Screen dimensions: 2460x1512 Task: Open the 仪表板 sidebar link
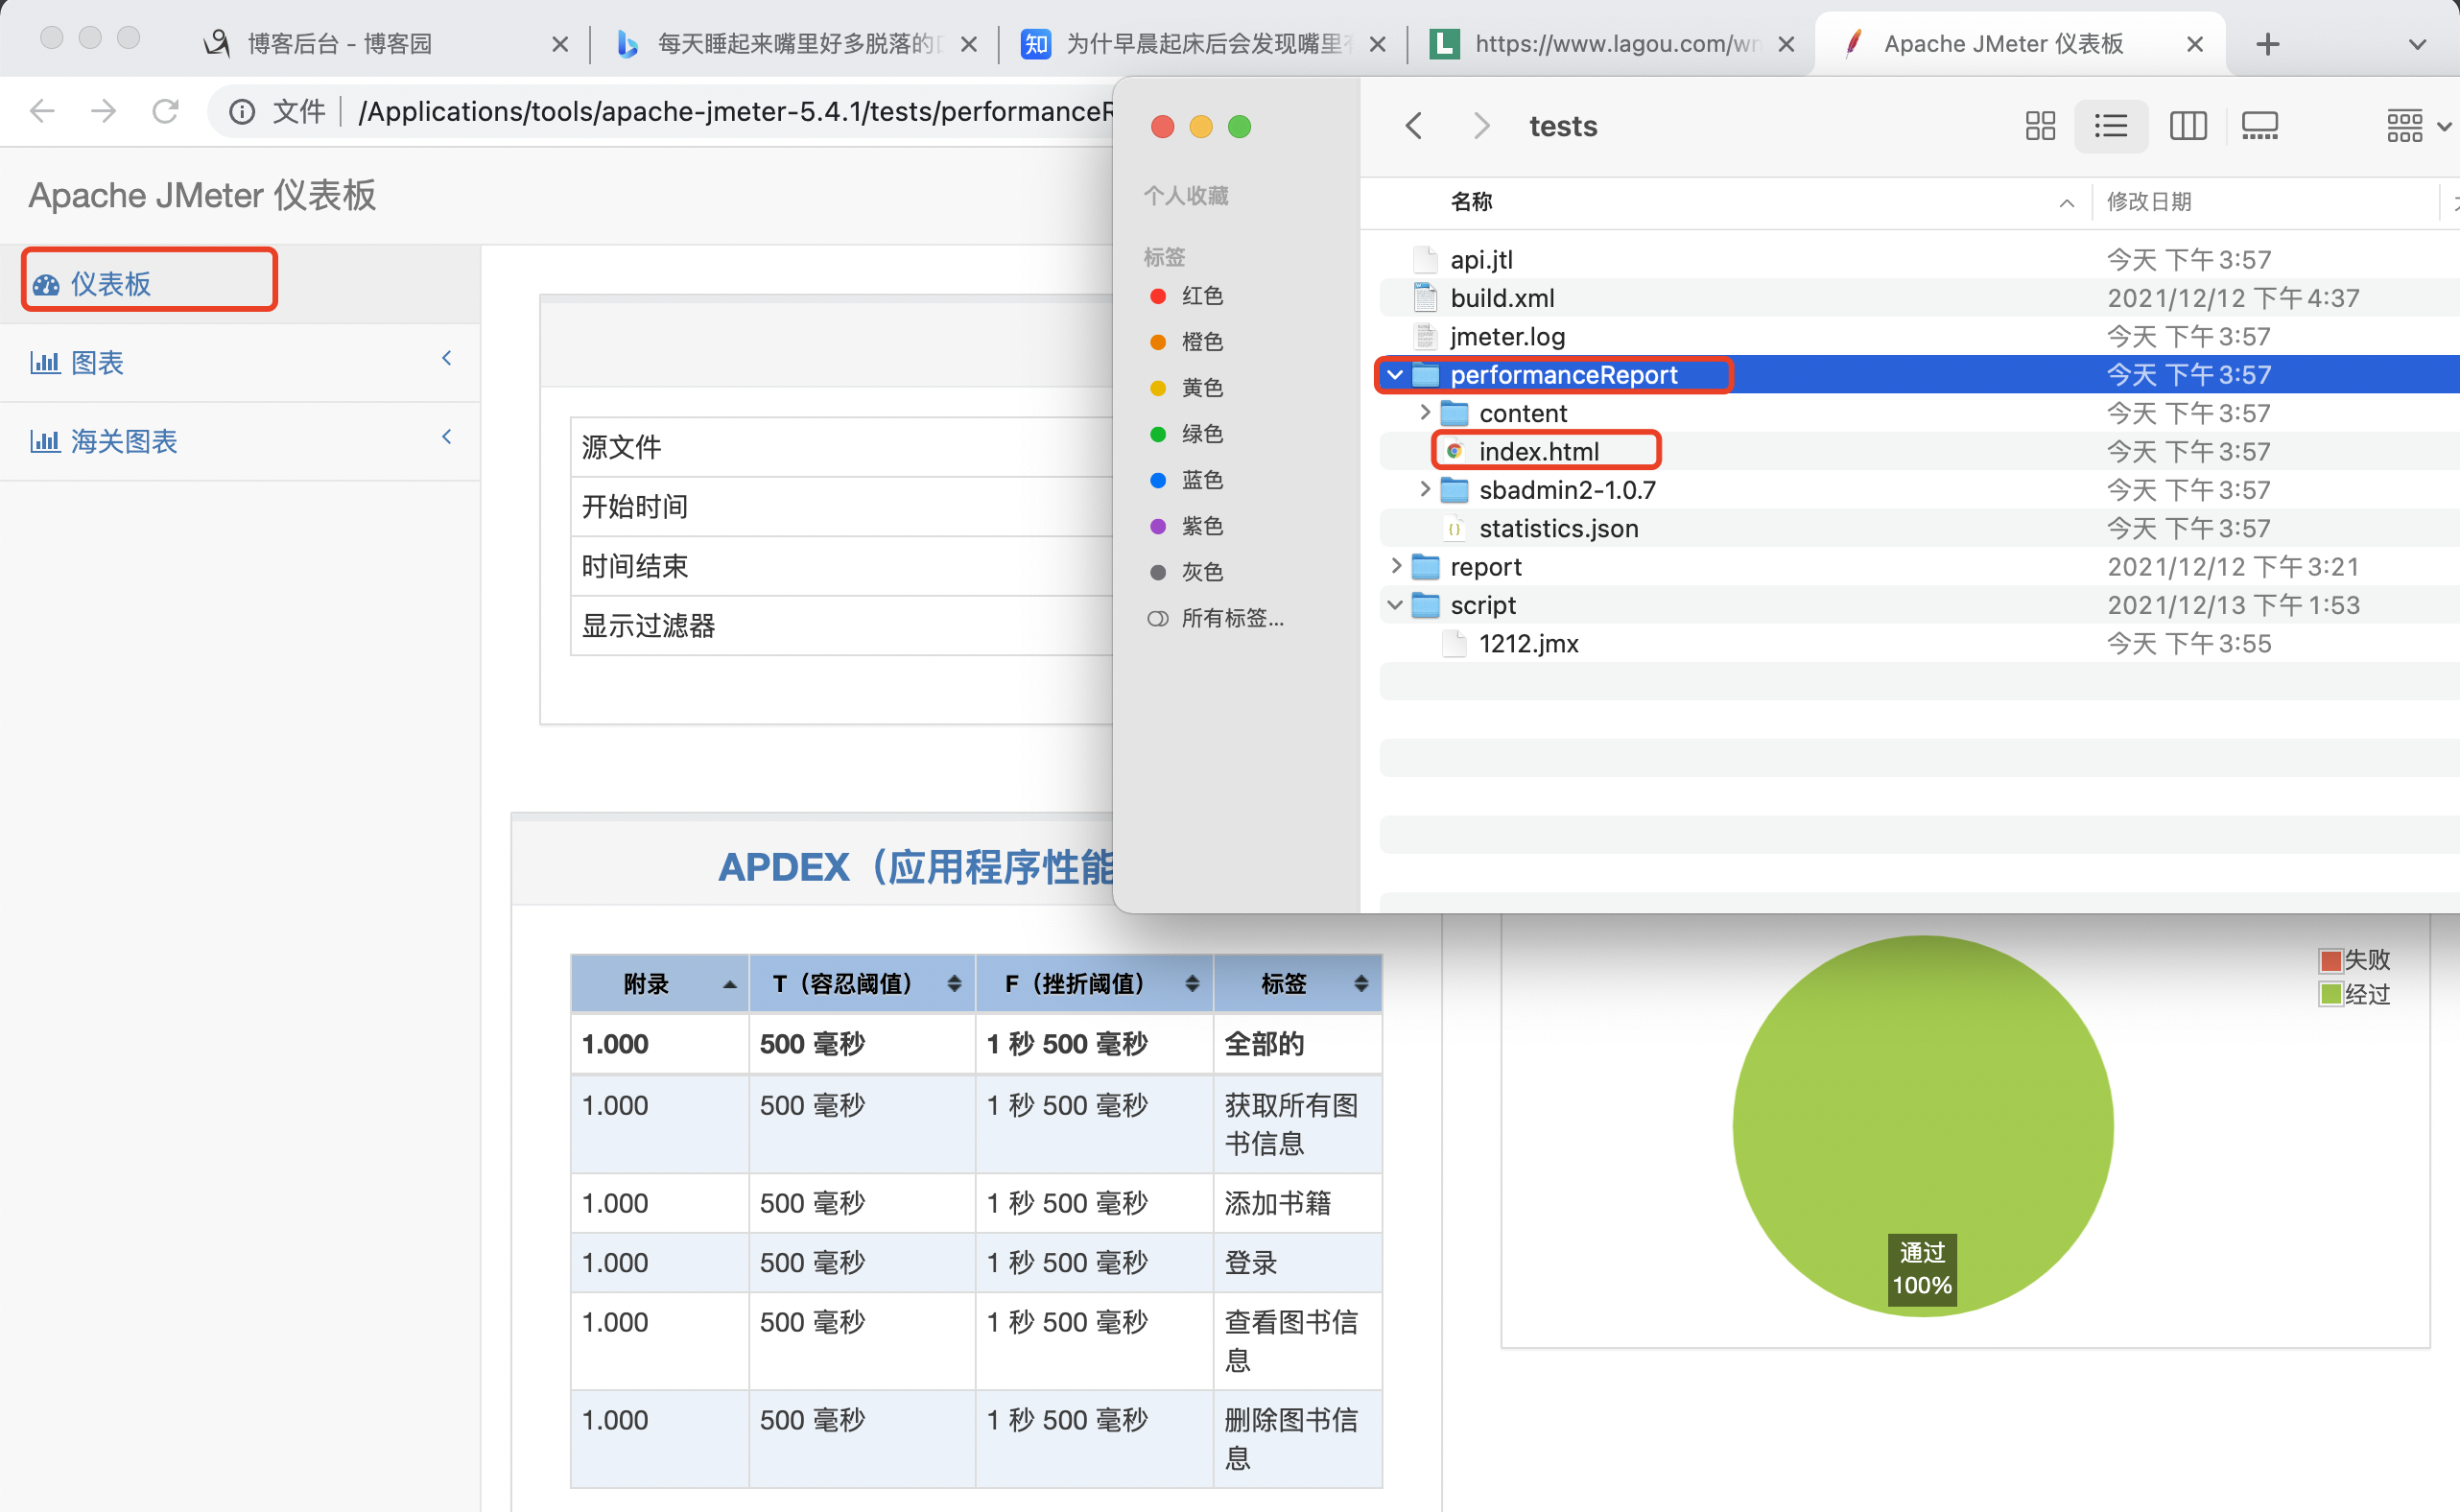110,284
